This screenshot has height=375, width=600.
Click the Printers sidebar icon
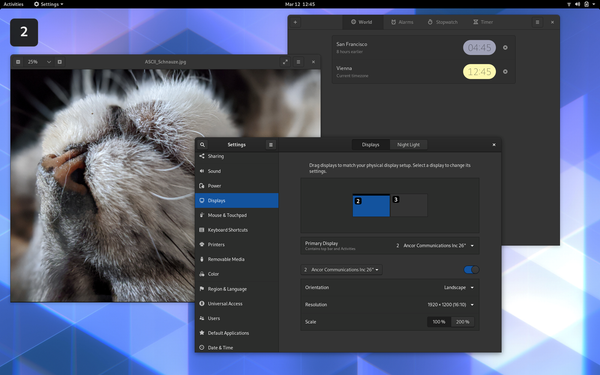pyautogui.click(x=202, y=245)
